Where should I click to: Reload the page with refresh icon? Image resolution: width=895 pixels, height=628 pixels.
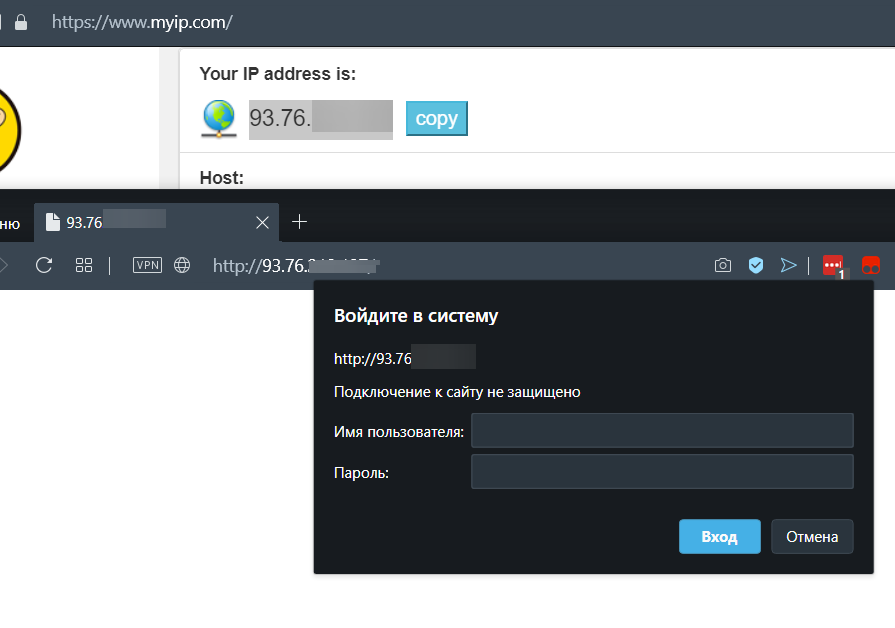click(x=44, y=265)
